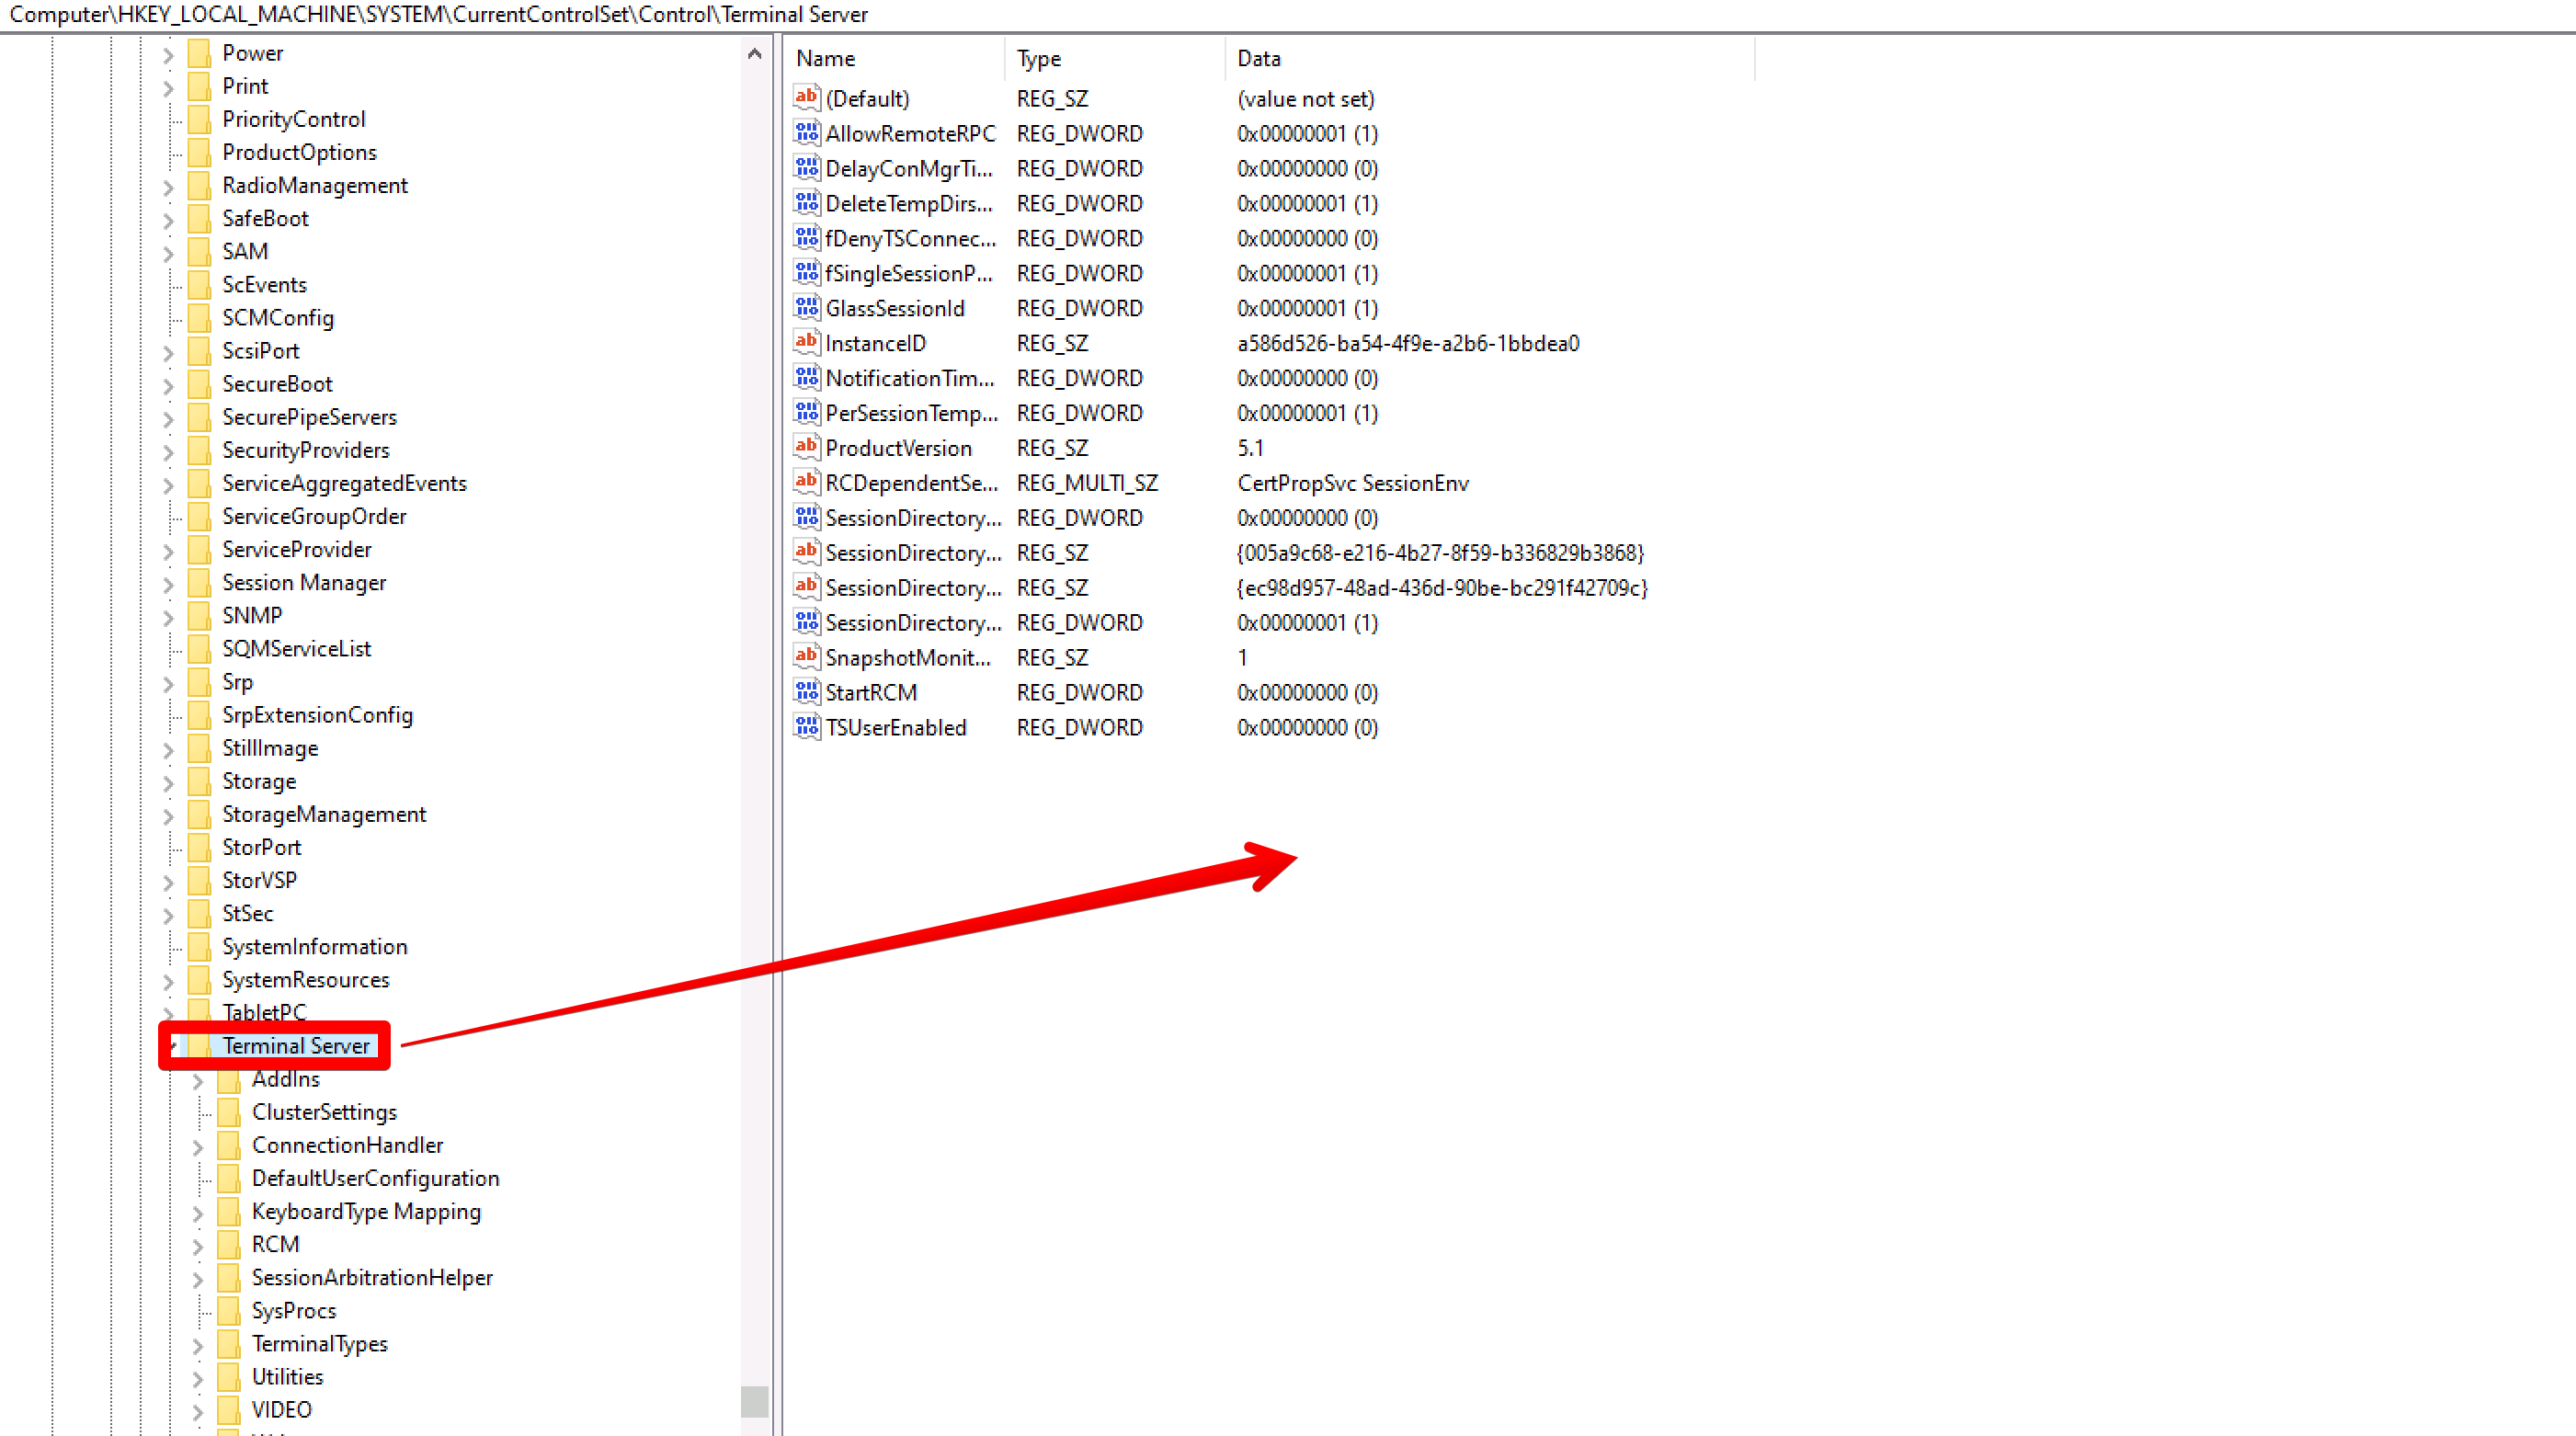Image resolution: width=2576 pixels, height=1436 pixels.
Task: Click the RCDependentServices multi-string icon
Action: (806, 483)
